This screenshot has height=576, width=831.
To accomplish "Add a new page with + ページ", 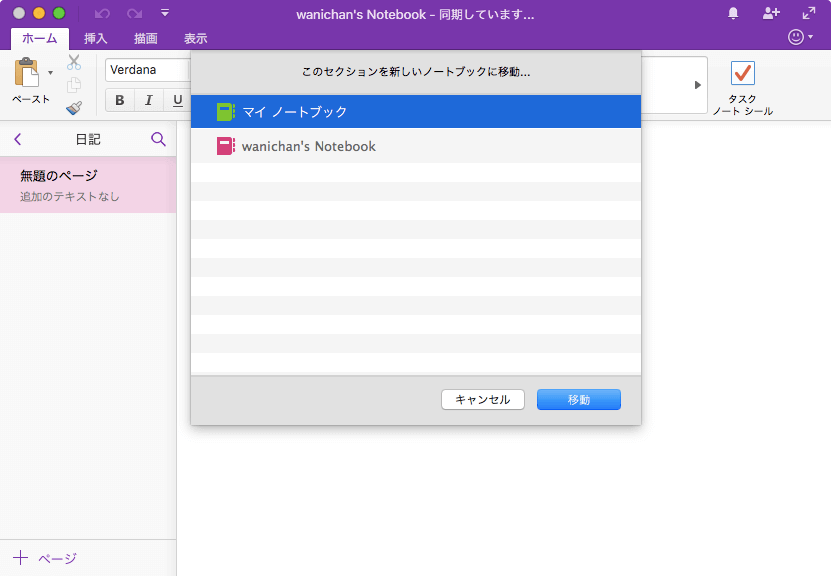I will point(45,558).
